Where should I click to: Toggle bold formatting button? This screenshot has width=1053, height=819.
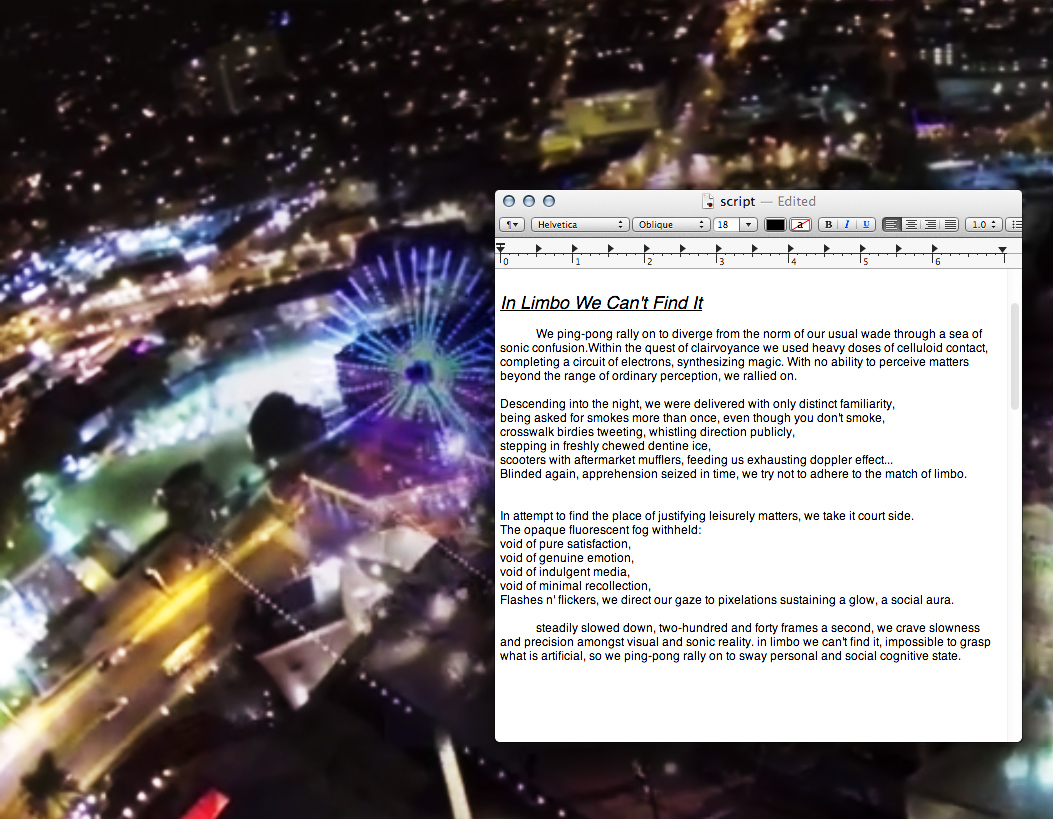coord(827,225)
